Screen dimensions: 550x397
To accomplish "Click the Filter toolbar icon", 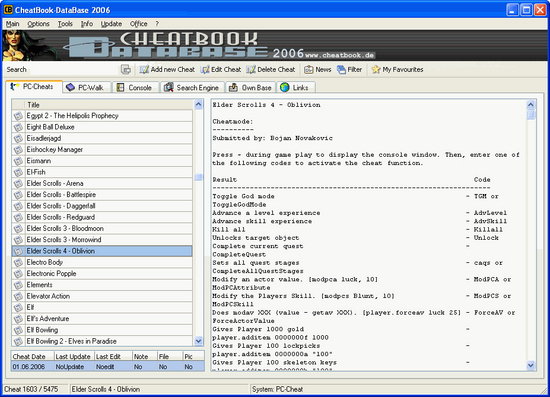I will point(341,69).
